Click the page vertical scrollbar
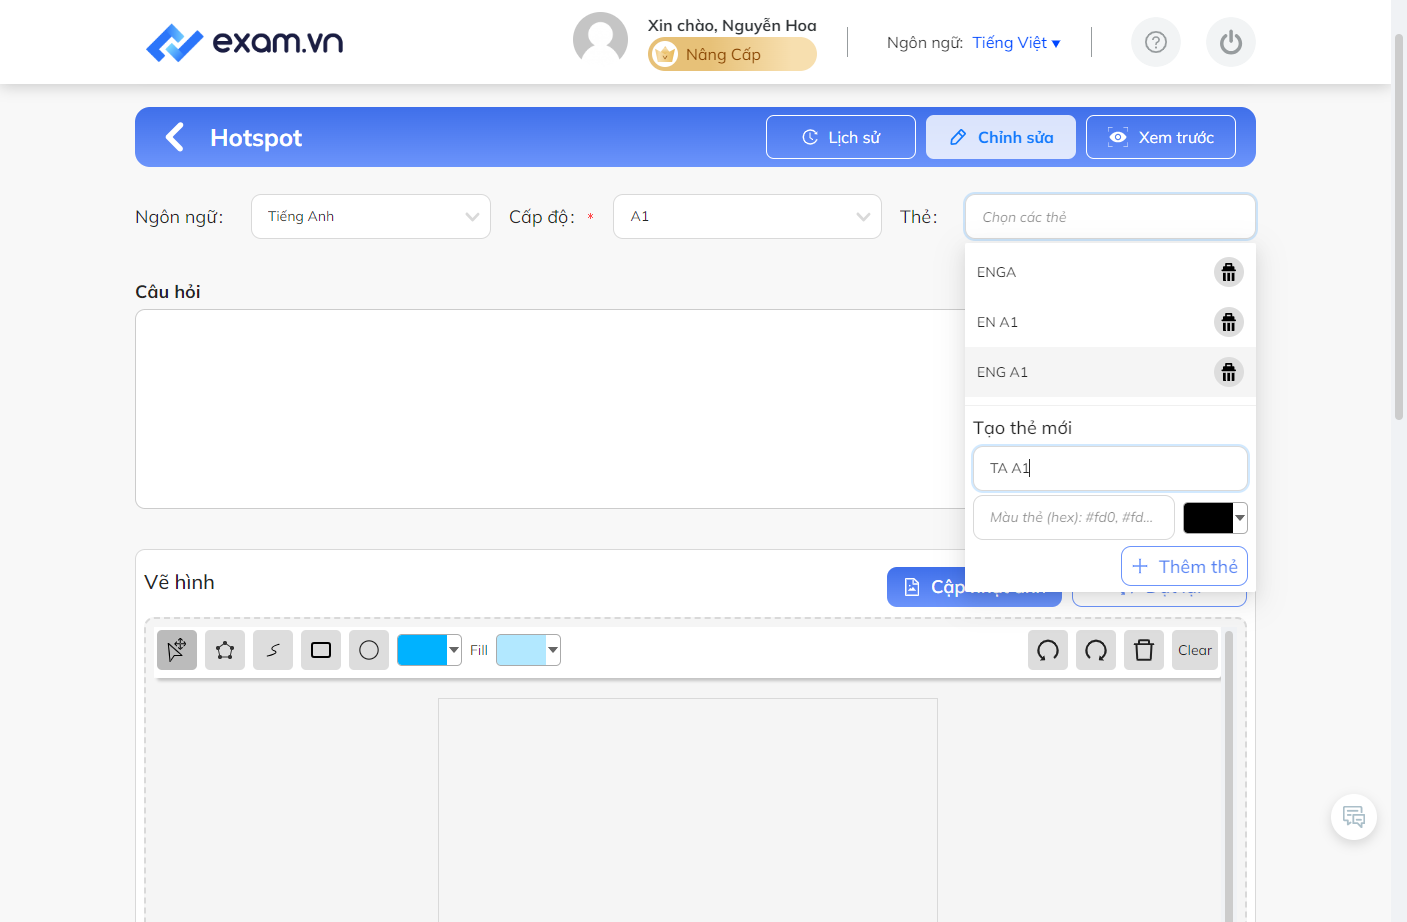1407x922 pixels. (x=1399, y=225)
